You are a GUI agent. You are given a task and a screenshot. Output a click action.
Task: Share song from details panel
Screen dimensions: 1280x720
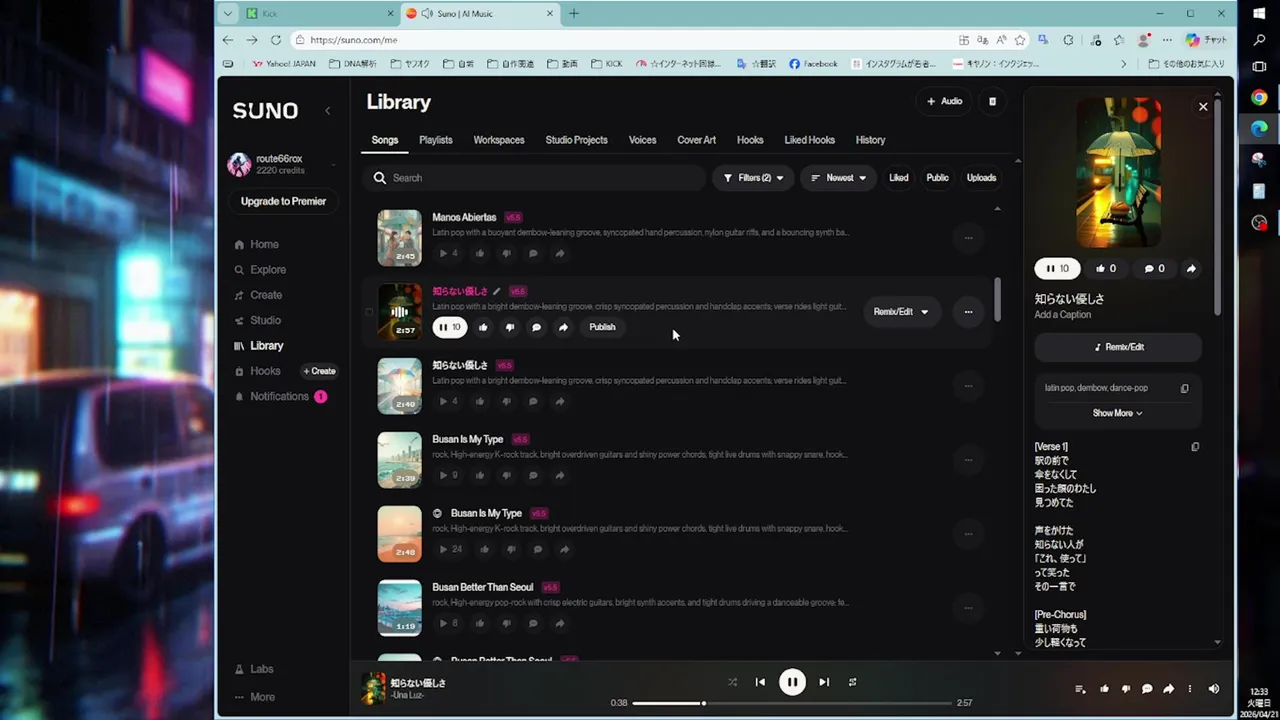pyautogui.click(x=1191, y=268)
